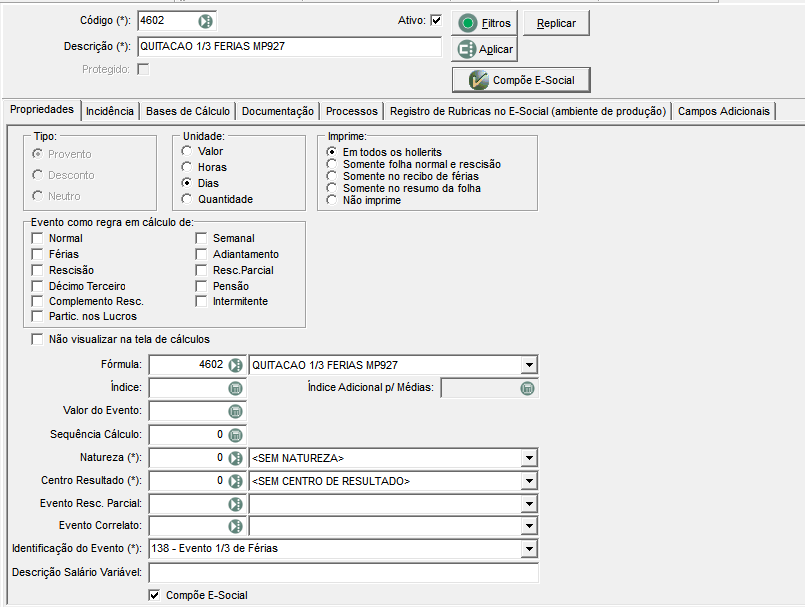
Task: Check the Décimo Terceiro checkbox
Action: click(37, 286)
